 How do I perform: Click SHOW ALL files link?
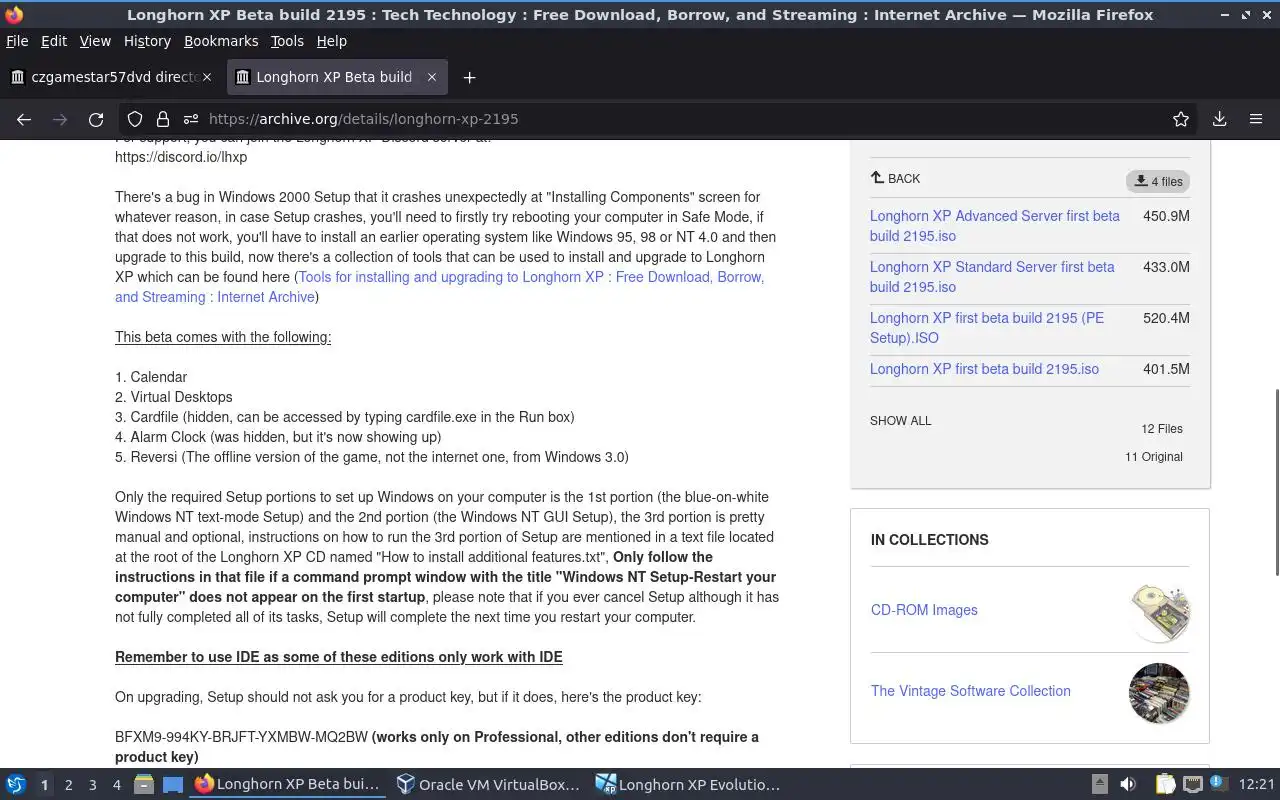point(900,421)
